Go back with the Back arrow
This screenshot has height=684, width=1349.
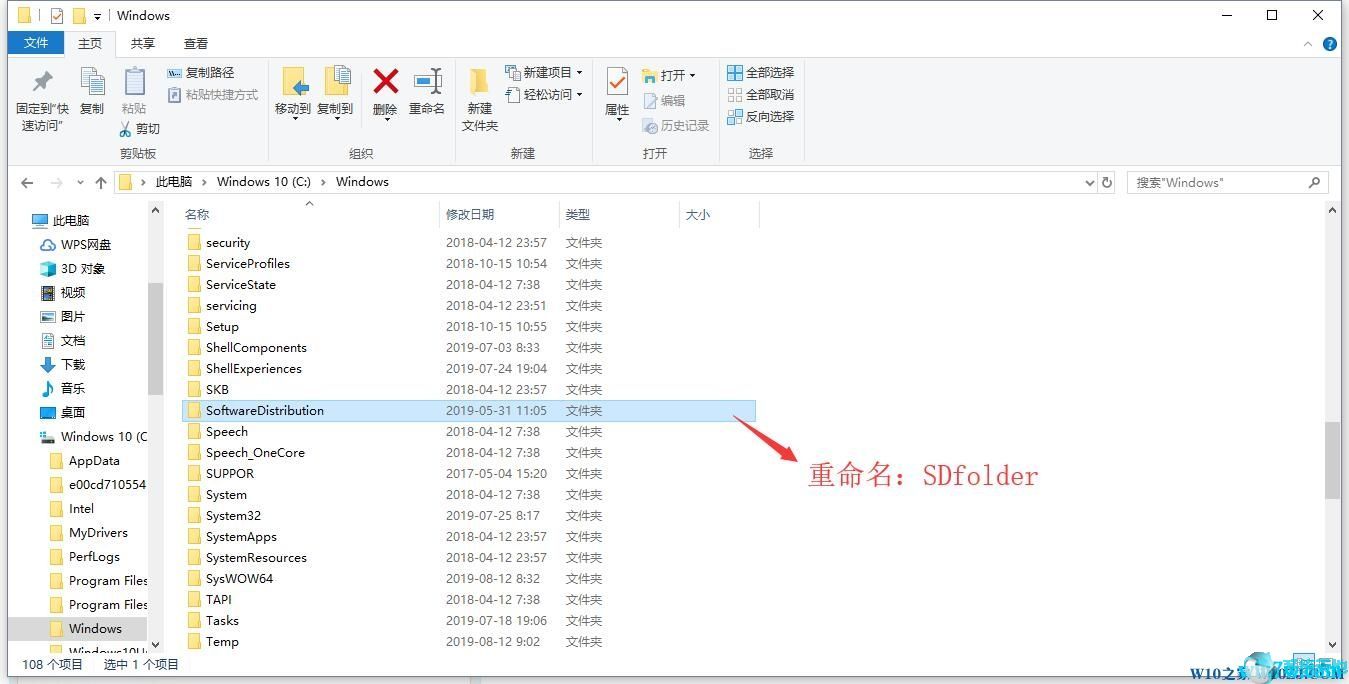tap(27, 183)
